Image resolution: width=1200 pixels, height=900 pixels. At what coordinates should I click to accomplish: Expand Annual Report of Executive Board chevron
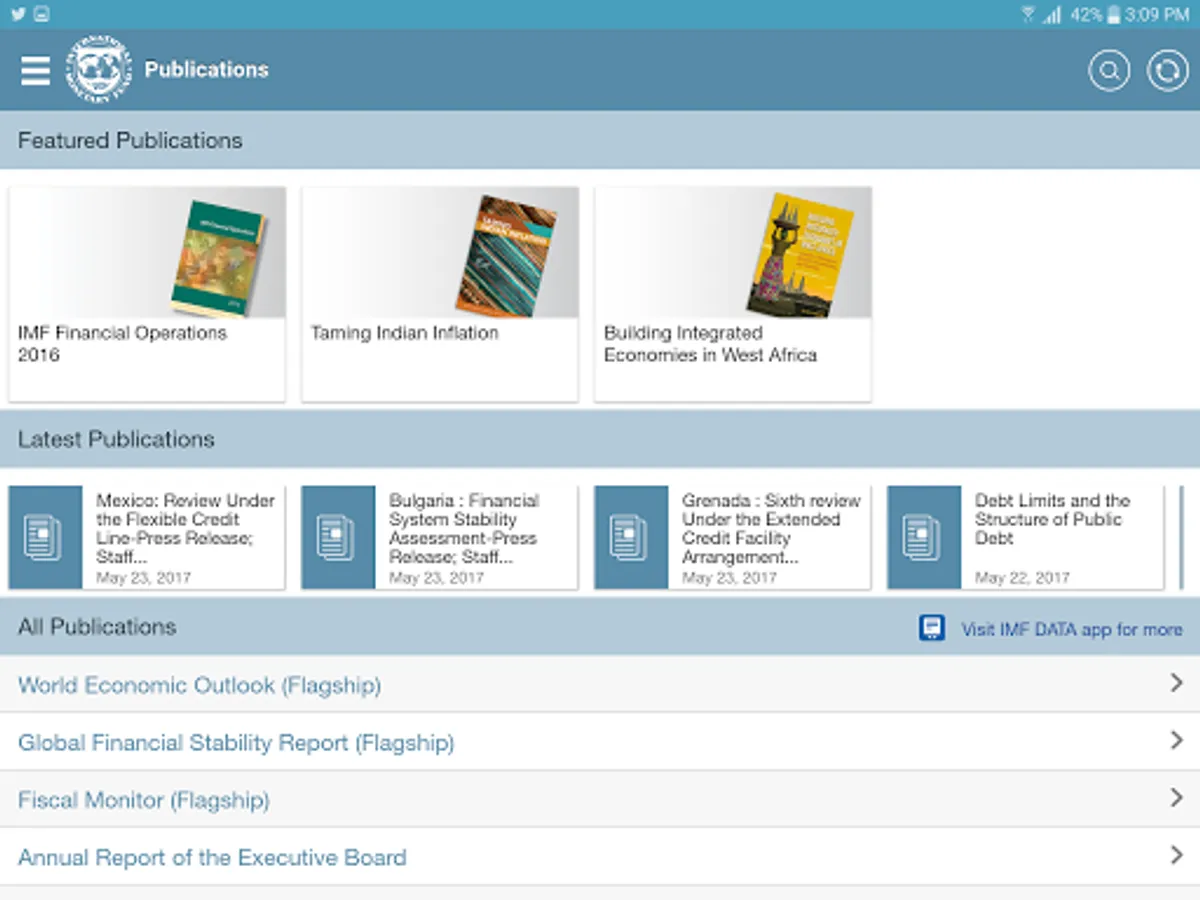(1176, 855)
